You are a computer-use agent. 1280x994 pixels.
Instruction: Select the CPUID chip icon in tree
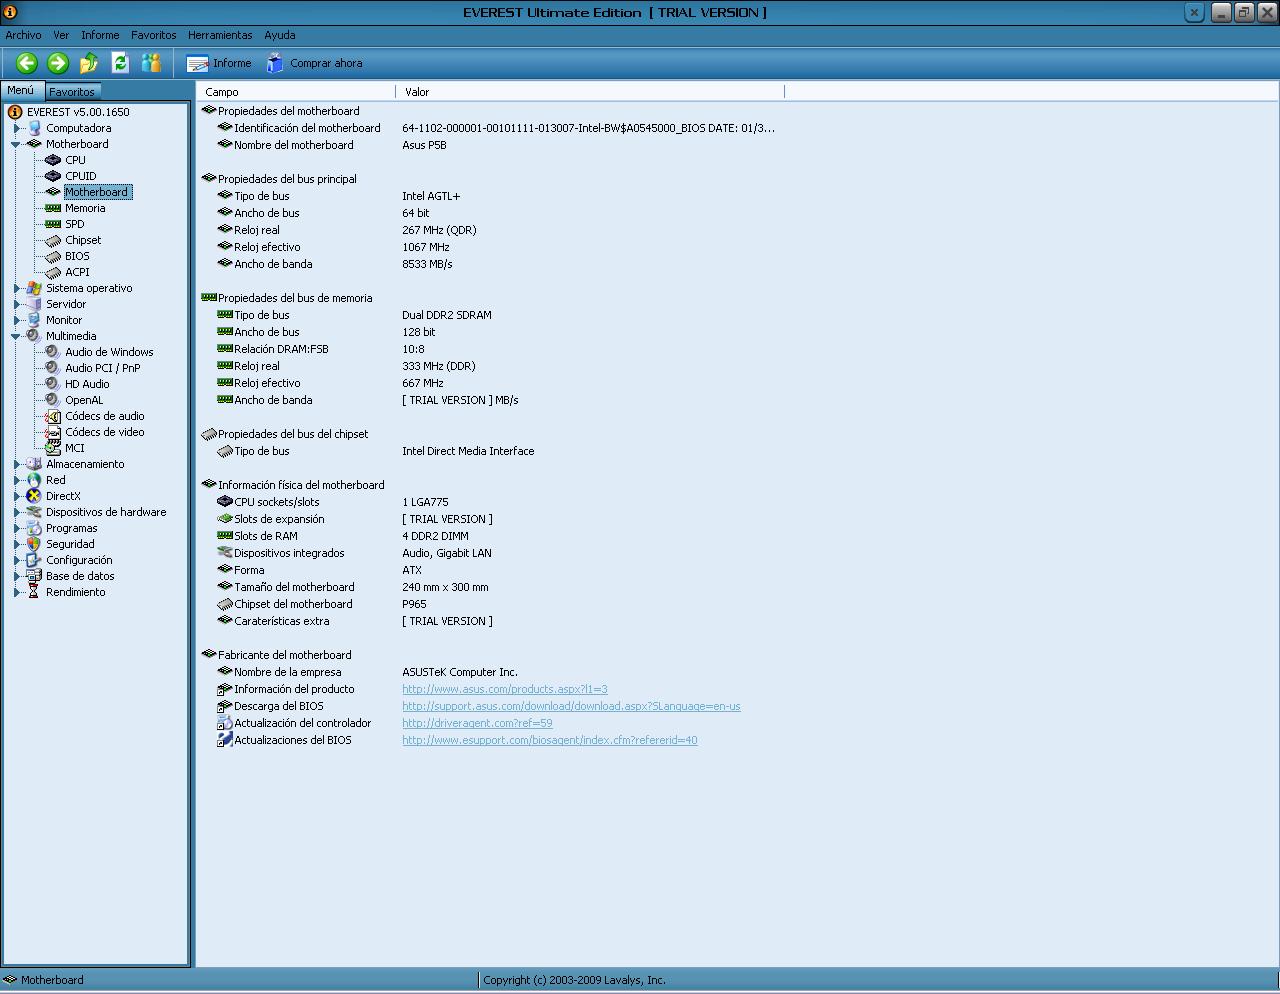click(x=53, y=176)
